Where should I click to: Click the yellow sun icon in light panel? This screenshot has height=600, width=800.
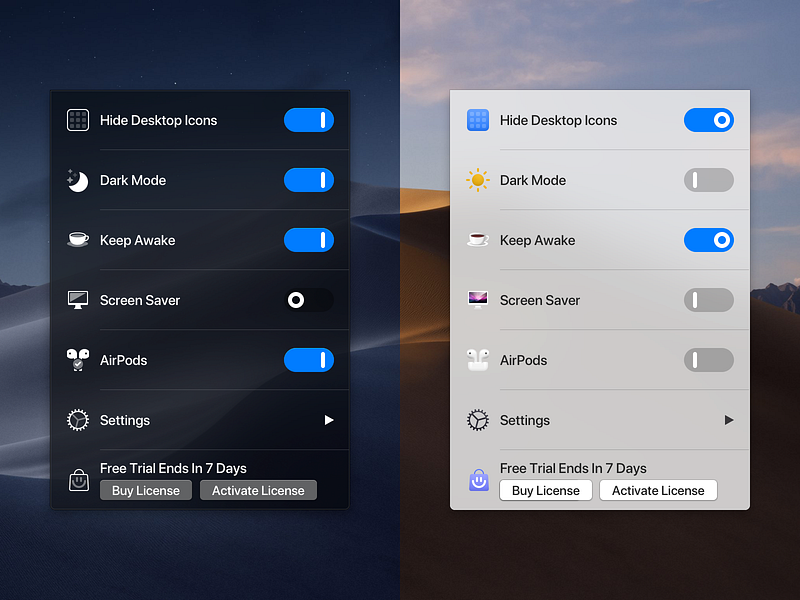pyautogui.click(x=478, y=180)
